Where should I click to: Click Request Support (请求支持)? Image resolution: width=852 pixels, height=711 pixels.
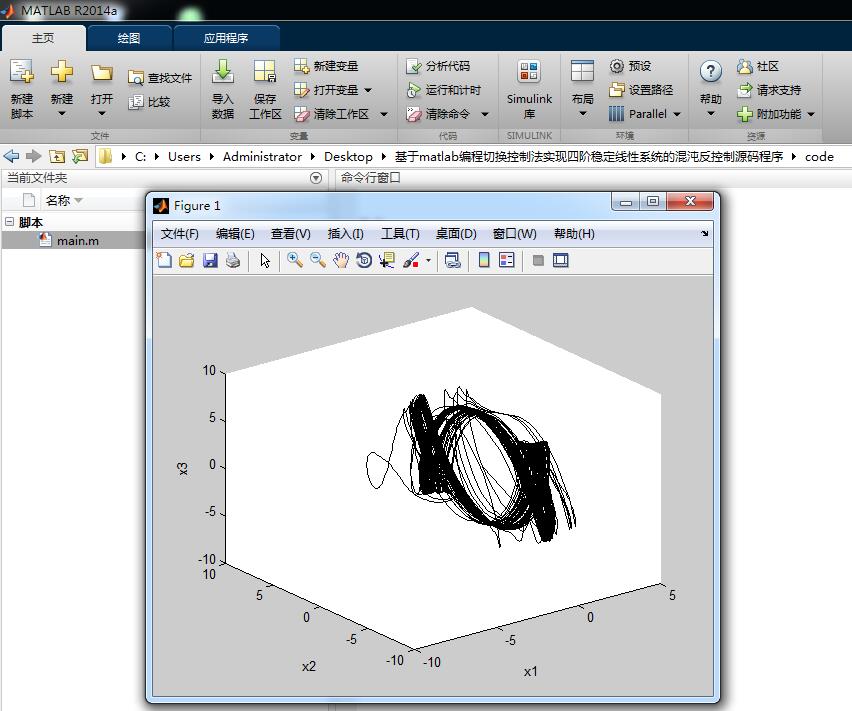tap(769, 90)
